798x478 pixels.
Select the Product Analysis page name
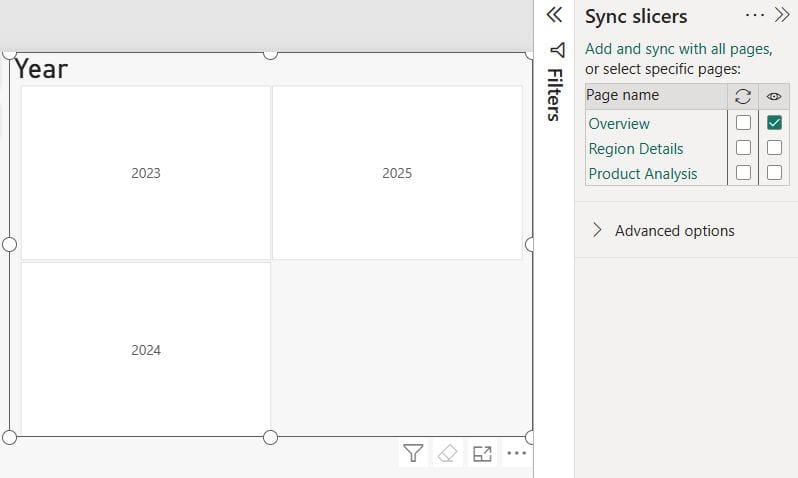[x=643, y=174]
